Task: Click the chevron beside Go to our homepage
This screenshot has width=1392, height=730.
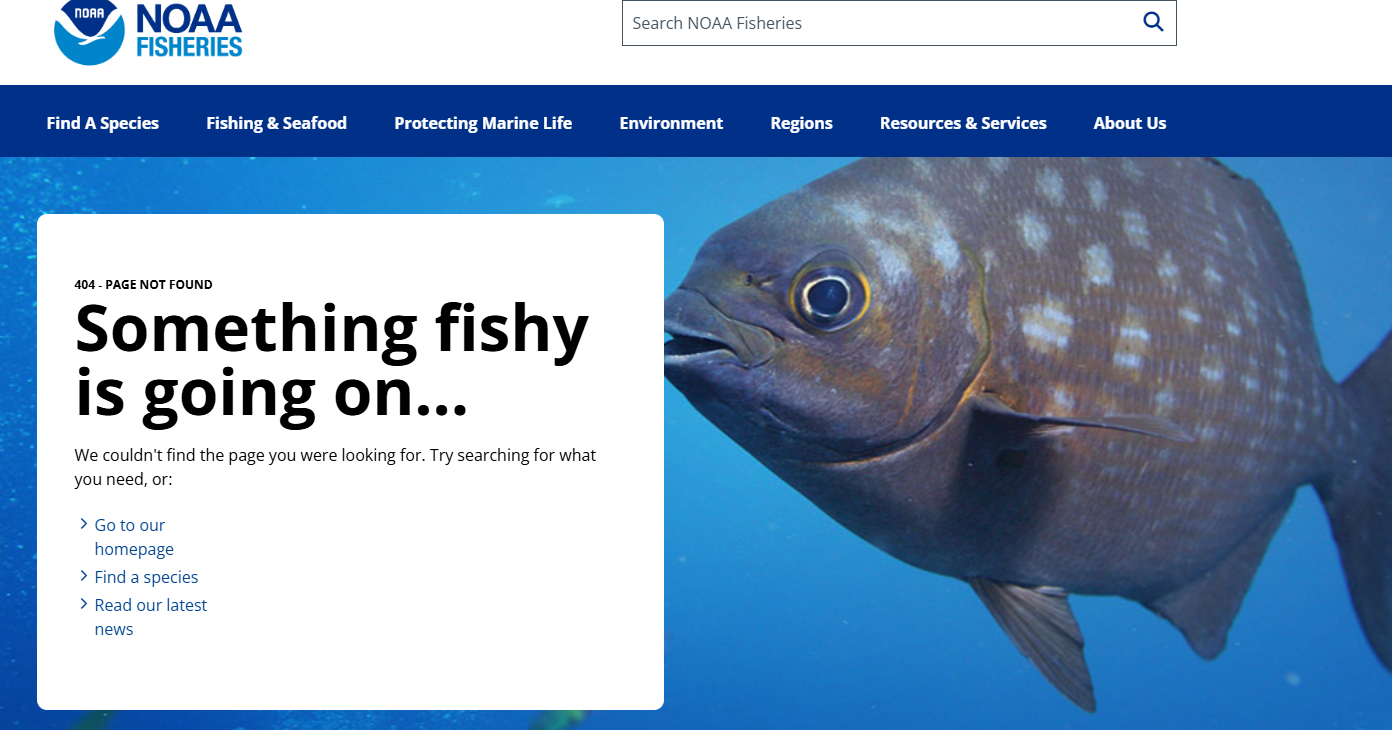Action: tap(84, 524)
